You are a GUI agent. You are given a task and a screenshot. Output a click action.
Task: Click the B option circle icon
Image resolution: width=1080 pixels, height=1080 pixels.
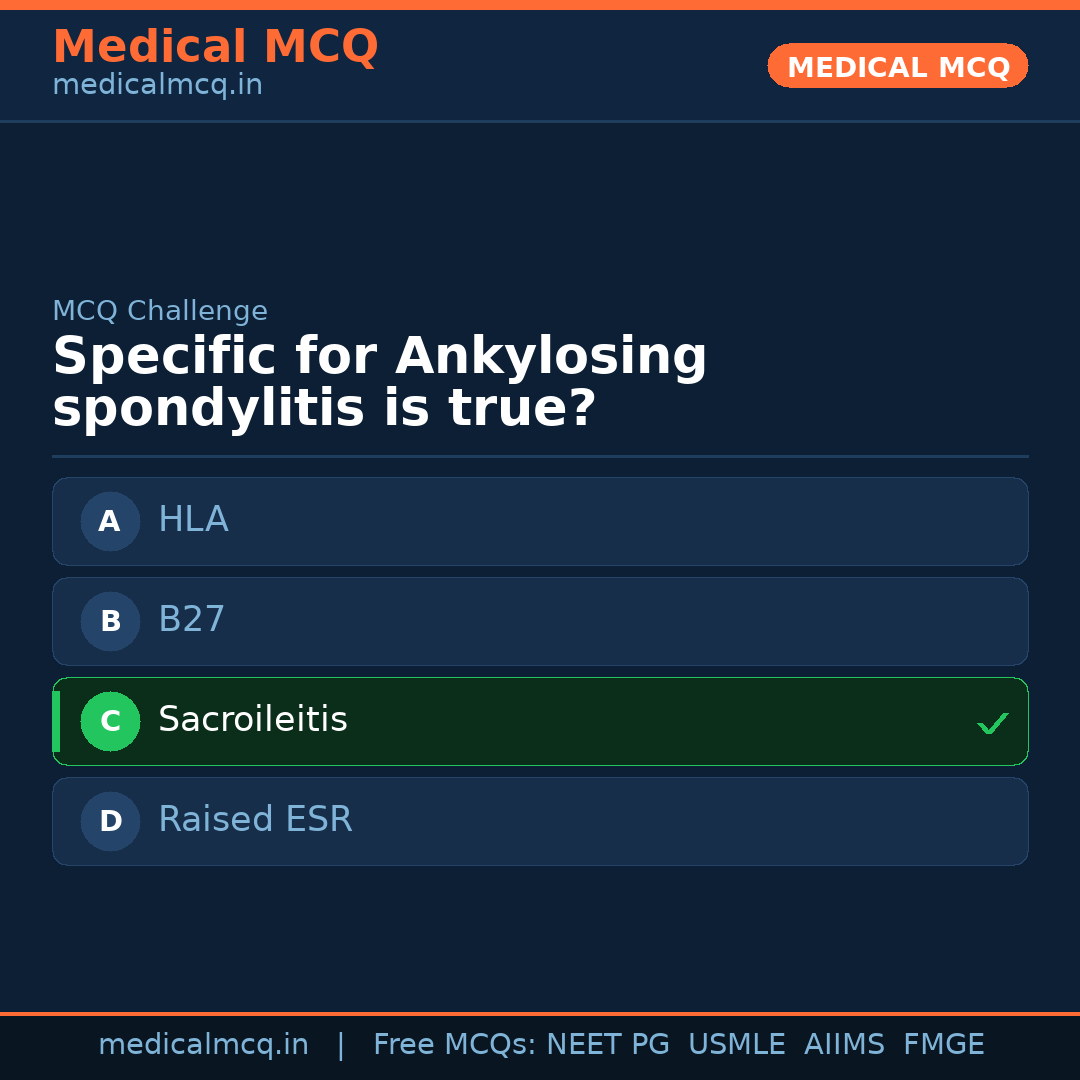click(109, 621)
